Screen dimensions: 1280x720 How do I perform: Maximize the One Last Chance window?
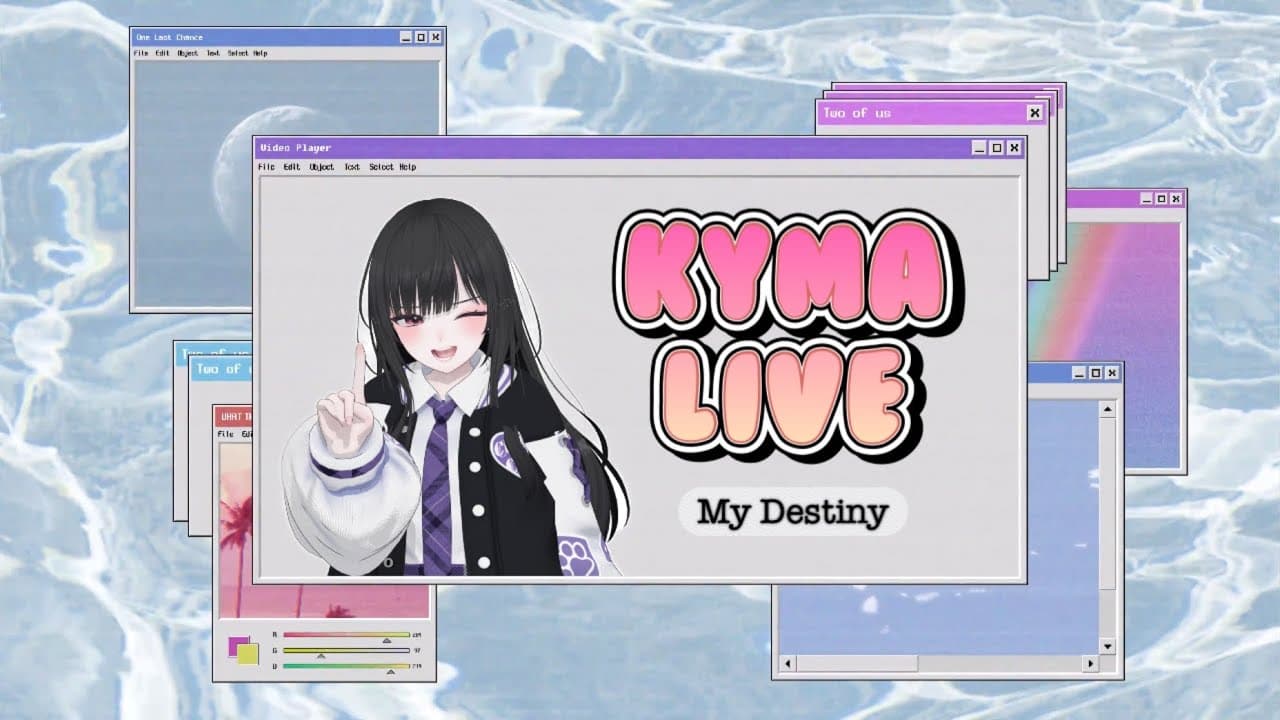point(419,37)
